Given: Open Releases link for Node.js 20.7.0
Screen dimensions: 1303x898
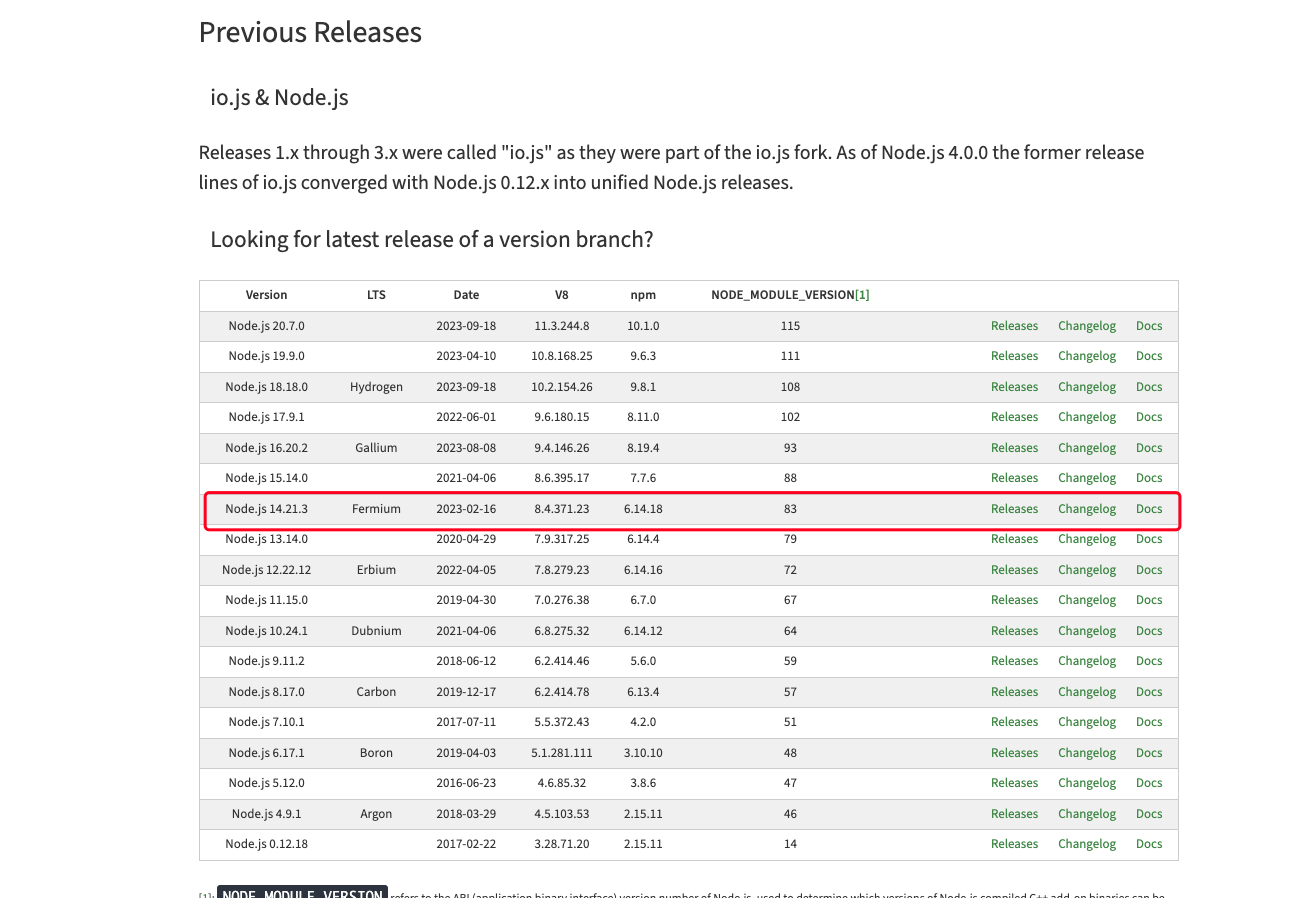Looking at the screenshot, I should click(1014, 326).
